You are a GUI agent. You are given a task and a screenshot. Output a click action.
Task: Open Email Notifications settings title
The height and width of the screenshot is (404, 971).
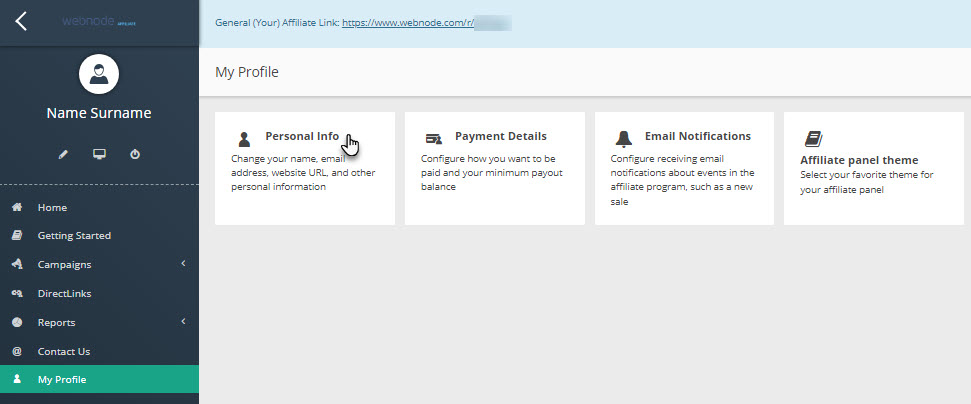[697, 136]
